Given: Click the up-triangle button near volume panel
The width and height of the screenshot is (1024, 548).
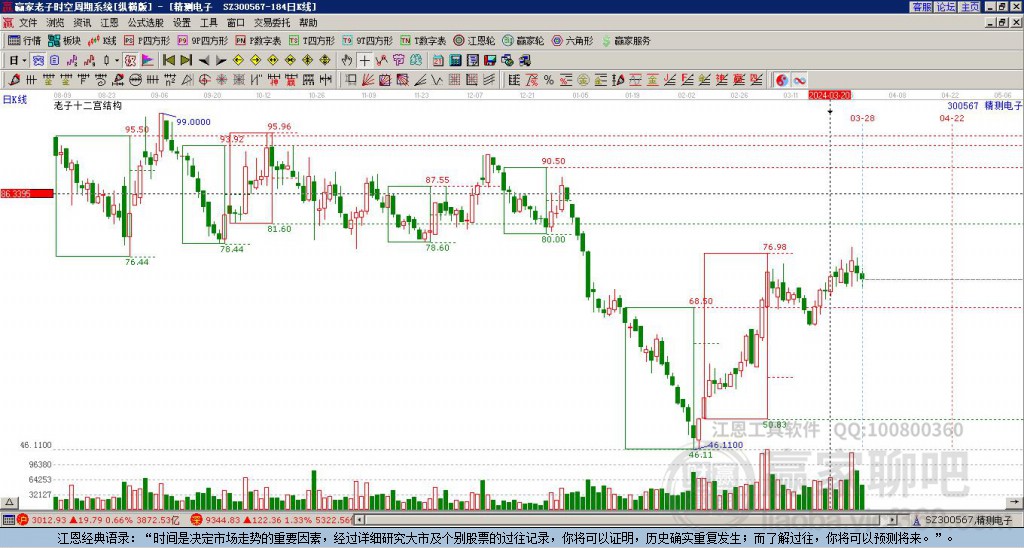Looking at the screenshot, I should [x=9, y=502].
